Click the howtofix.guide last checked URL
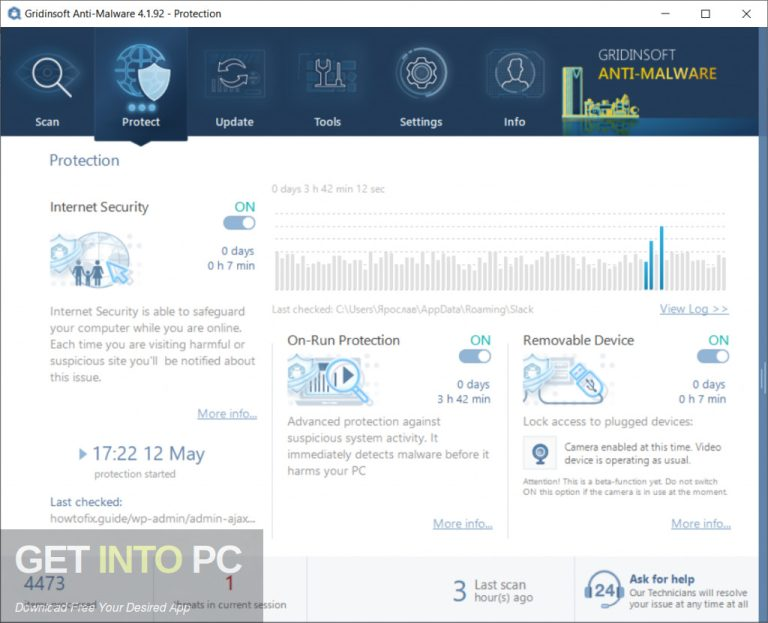Image resolution: width=768 pixels, height=623 pixels. click(153, 518)
